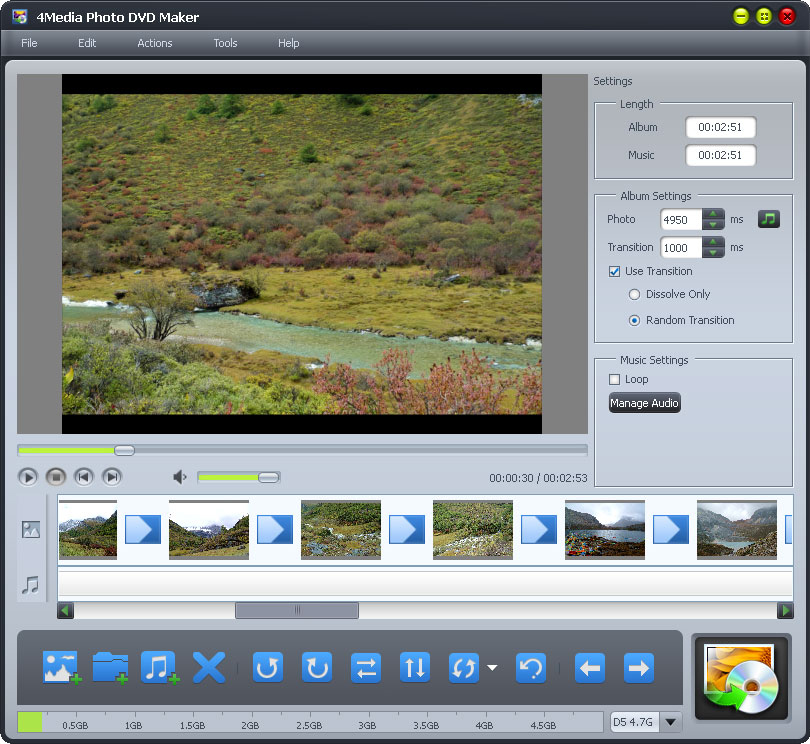Viewport: 810px width, 744px height.
Task: Click the music note icon in Album Settings
Action: coord(768,219)
